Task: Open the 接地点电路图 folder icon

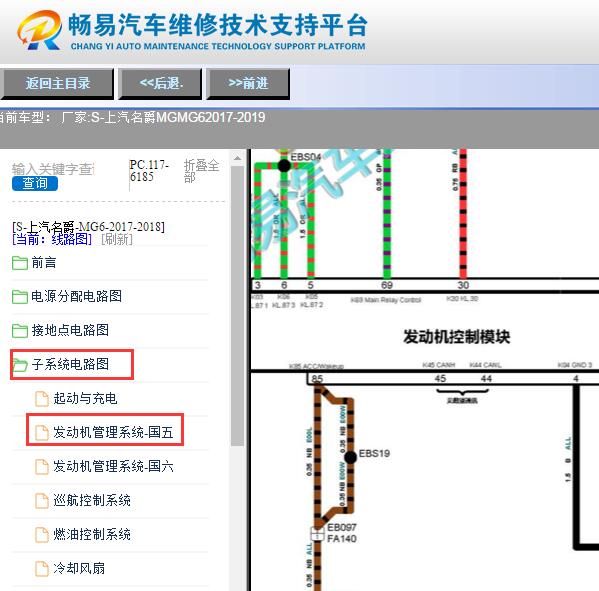Action: (x=19, y=331)
